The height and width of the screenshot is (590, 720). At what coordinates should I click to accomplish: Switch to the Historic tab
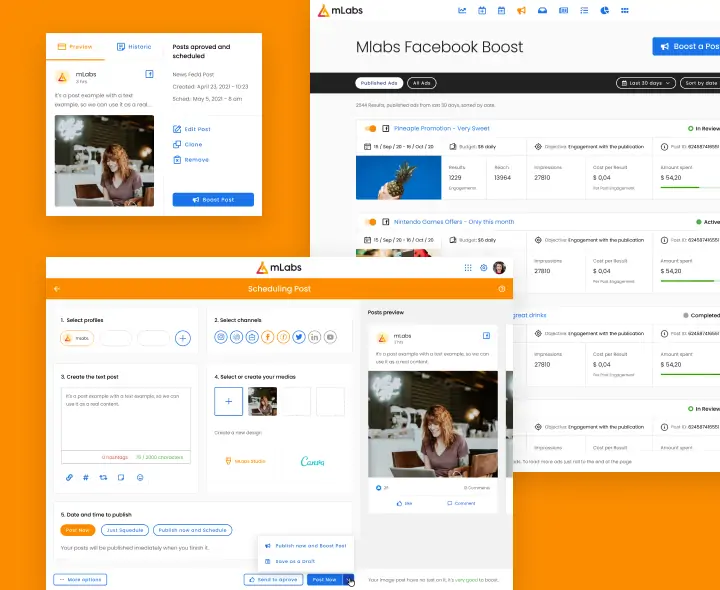[x=134, y=47]
